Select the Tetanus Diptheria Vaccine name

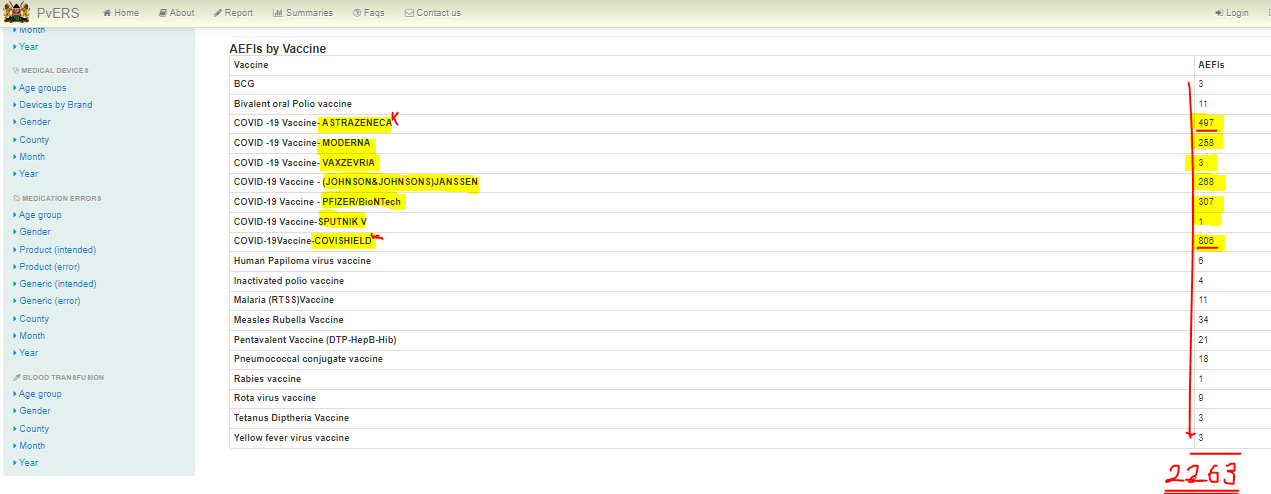point(291,418)
